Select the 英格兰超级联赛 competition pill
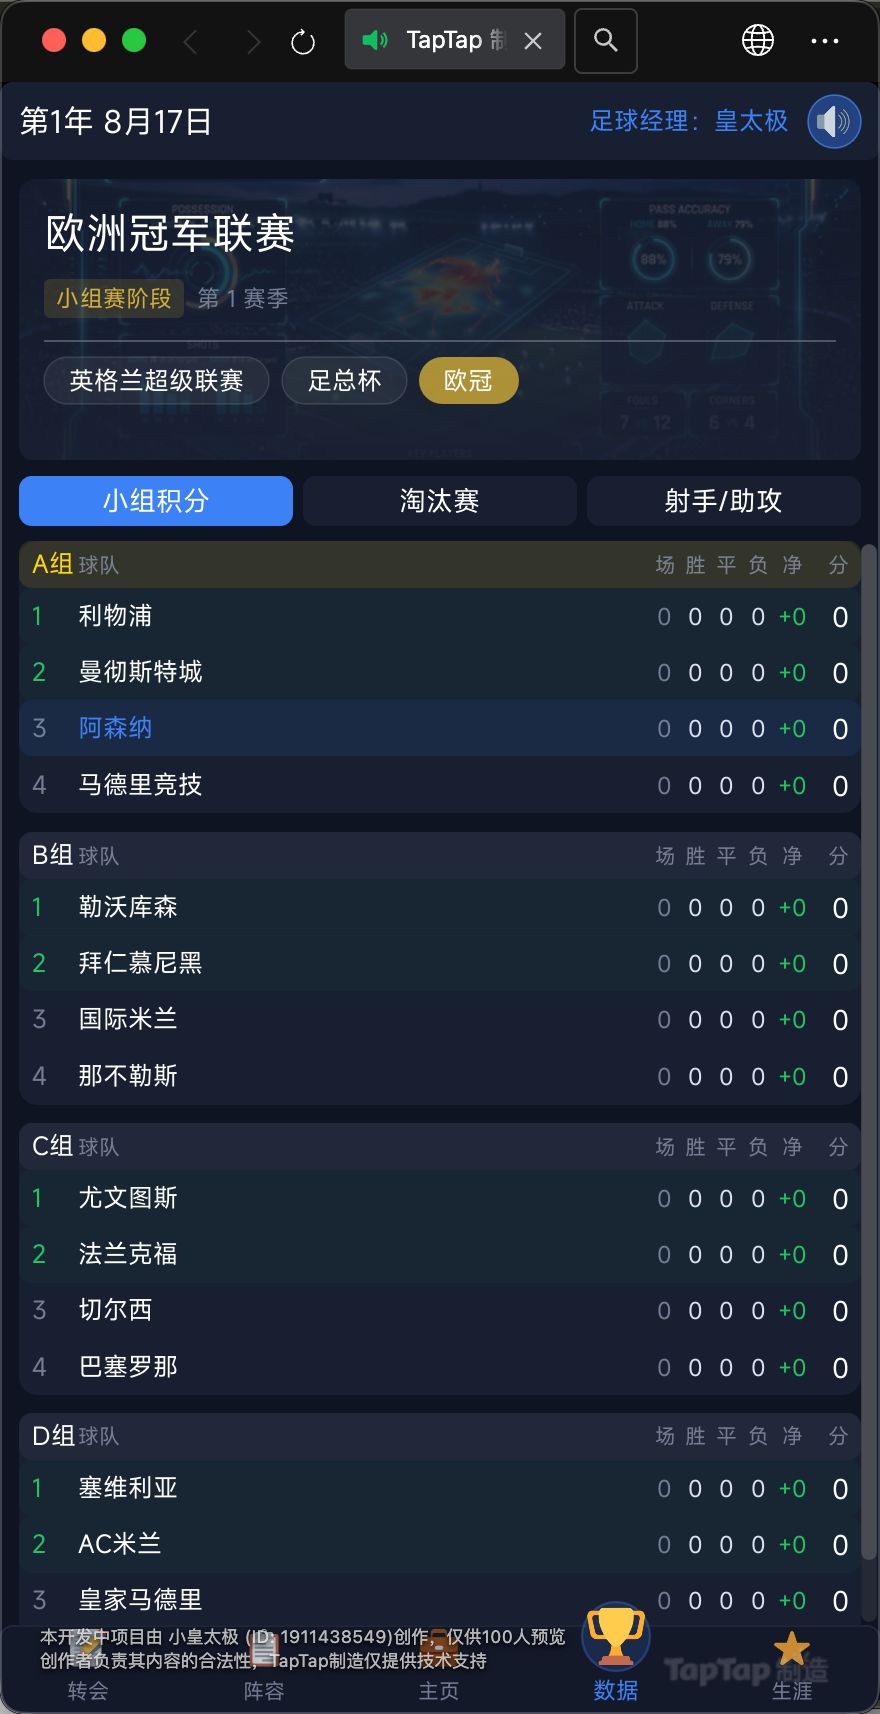The height and width of the screenshot is (1714, 880). [x=156, y=381]
